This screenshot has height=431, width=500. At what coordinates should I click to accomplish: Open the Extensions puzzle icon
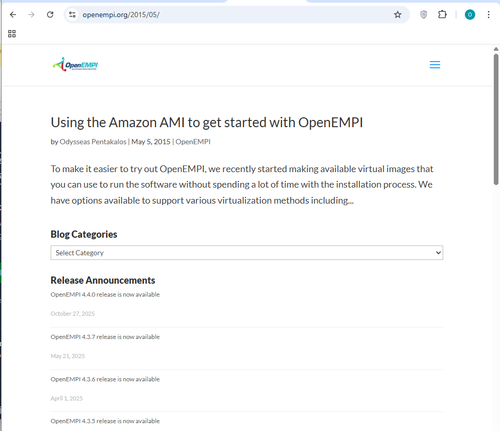click(x=442, y=15)
